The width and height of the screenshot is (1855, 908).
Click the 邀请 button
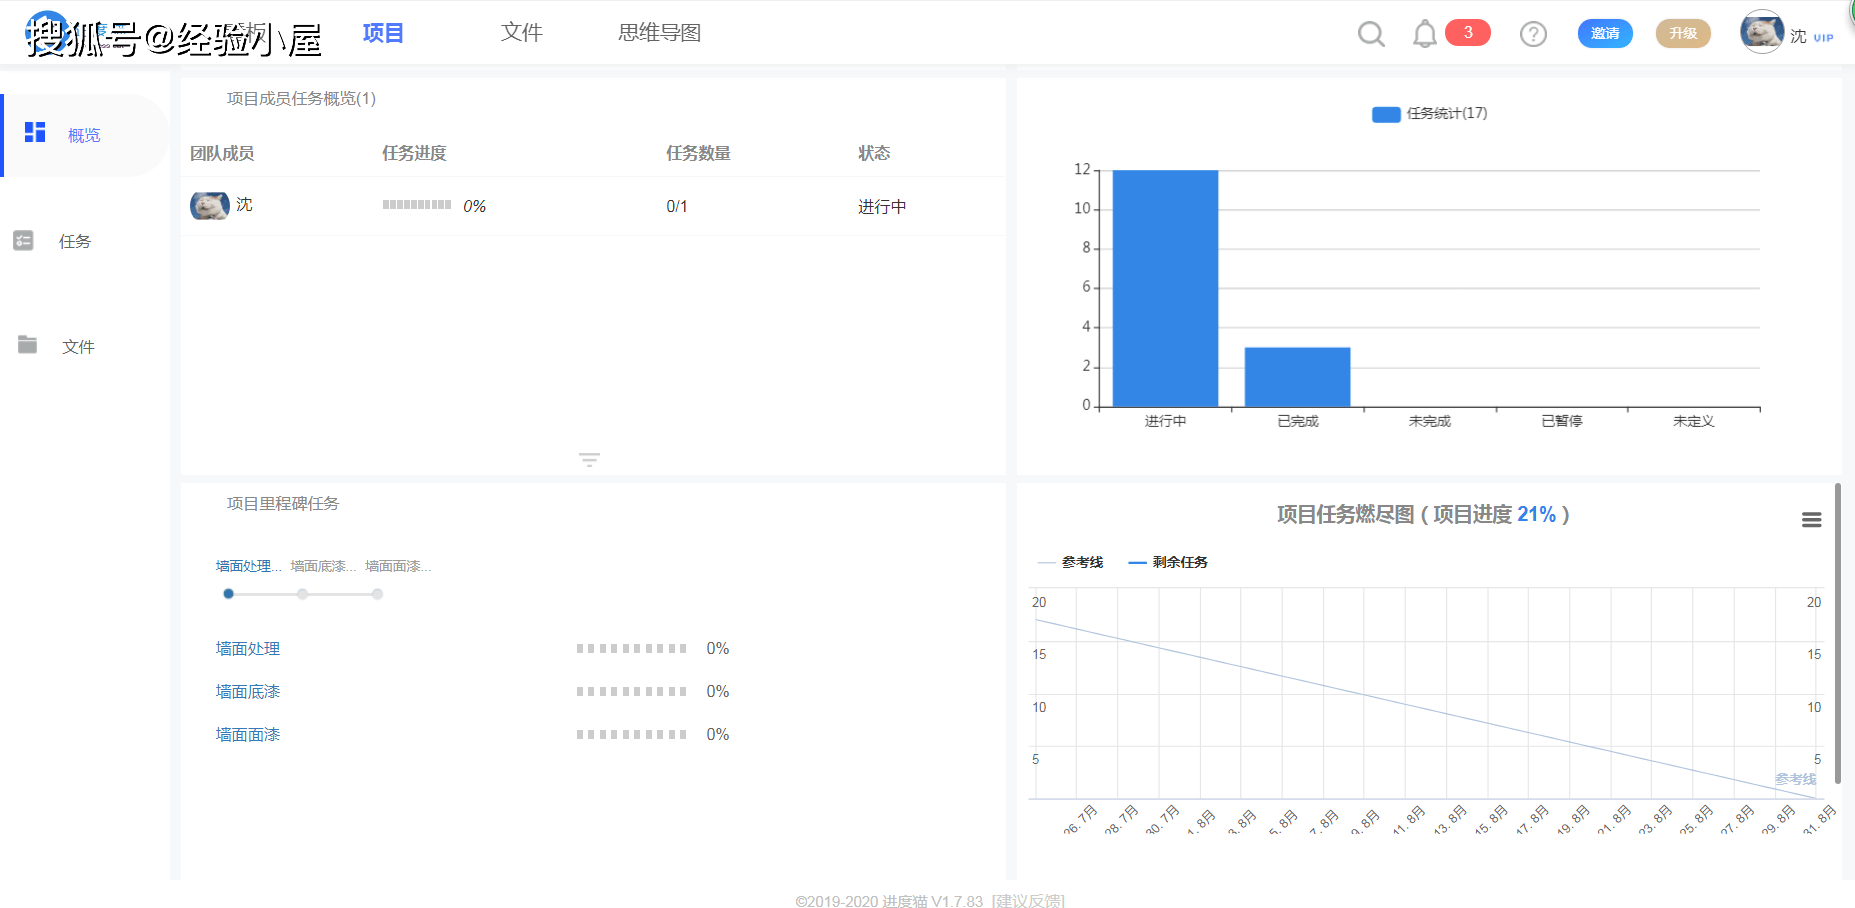click(x=1604, y=33)
